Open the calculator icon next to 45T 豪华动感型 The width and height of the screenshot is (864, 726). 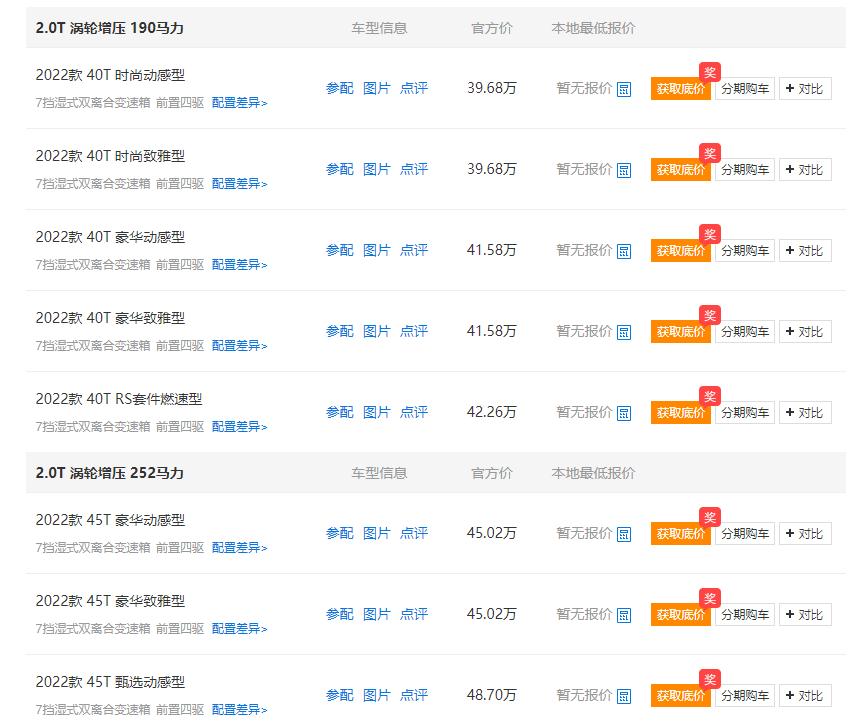(x=623, y=533)
